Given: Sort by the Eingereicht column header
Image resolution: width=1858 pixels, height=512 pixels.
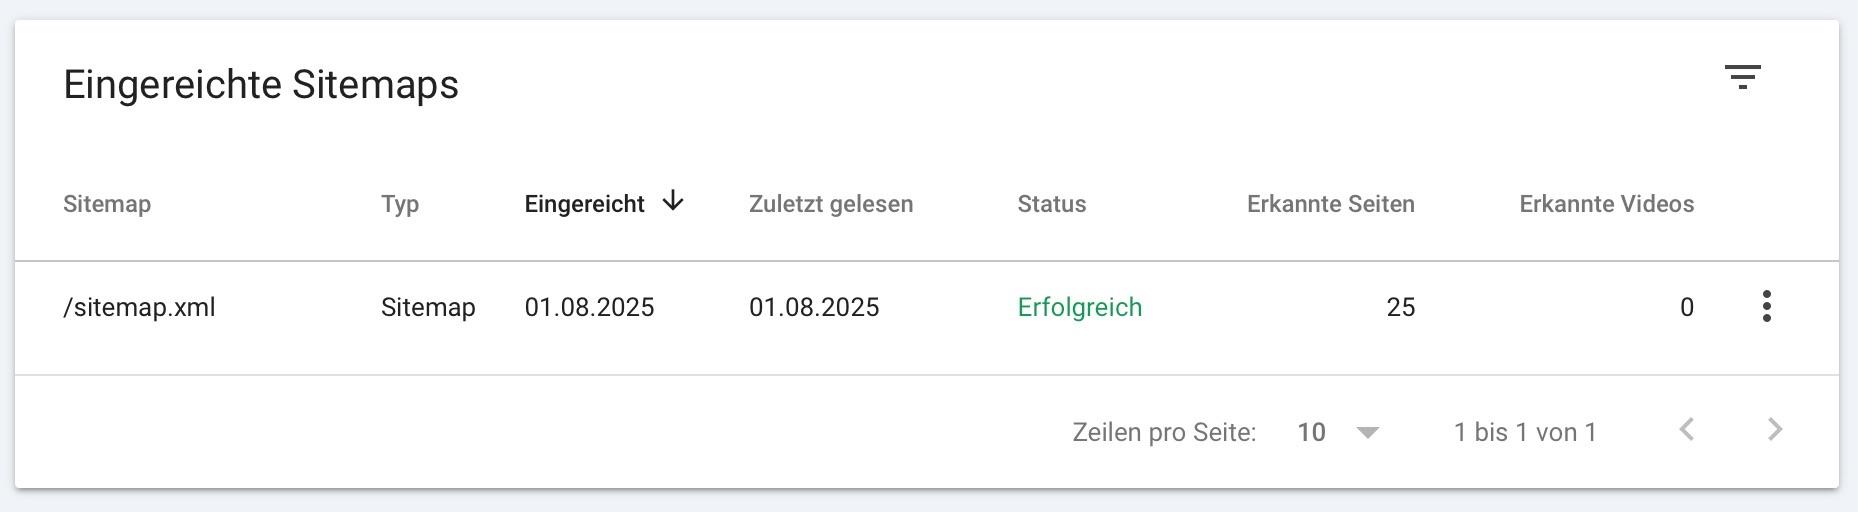Looking at the screenshot, I should [584, 204].
